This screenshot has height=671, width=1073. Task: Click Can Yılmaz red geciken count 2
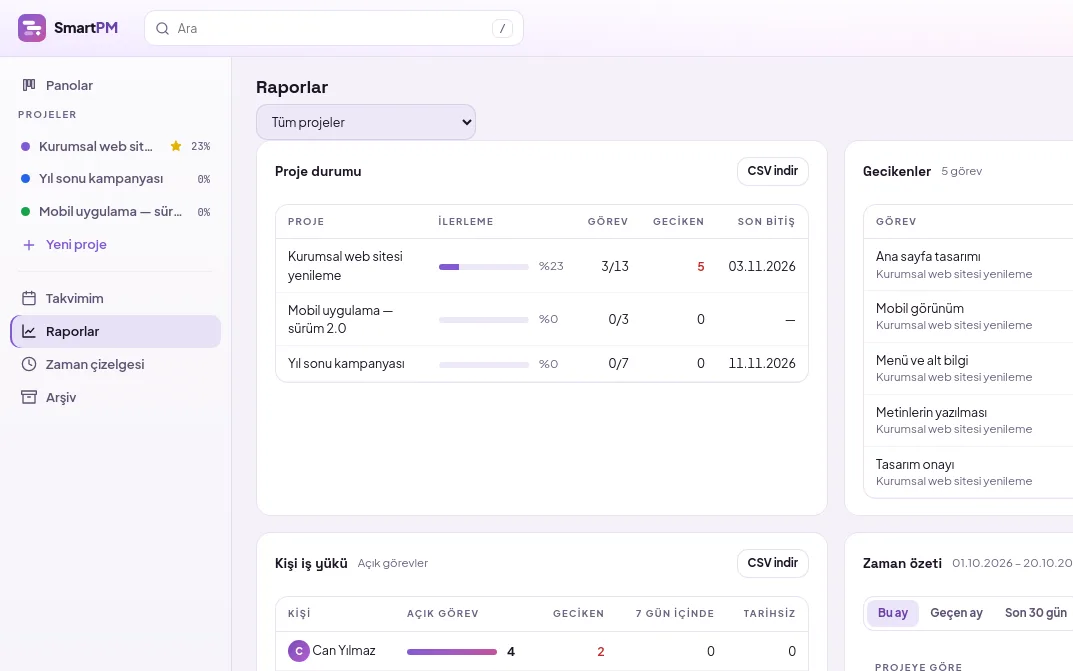601,652
